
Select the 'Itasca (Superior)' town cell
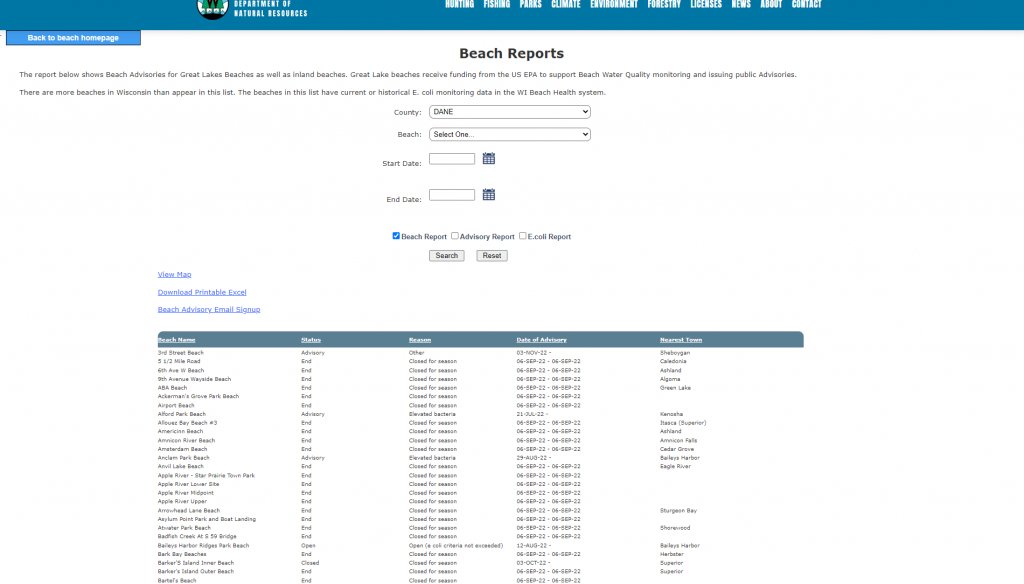682,423
